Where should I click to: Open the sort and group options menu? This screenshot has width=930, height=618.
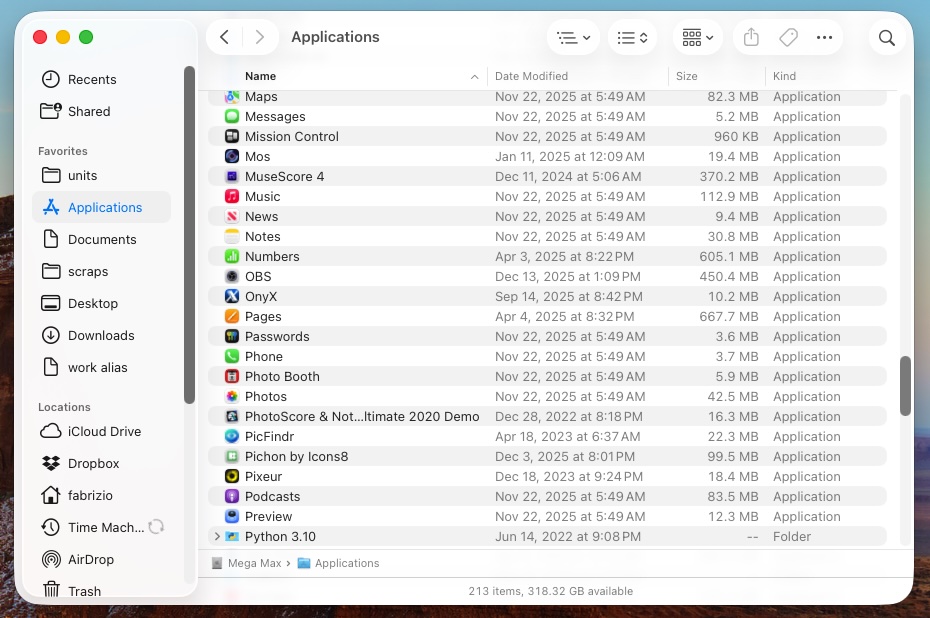coord(632,37)
